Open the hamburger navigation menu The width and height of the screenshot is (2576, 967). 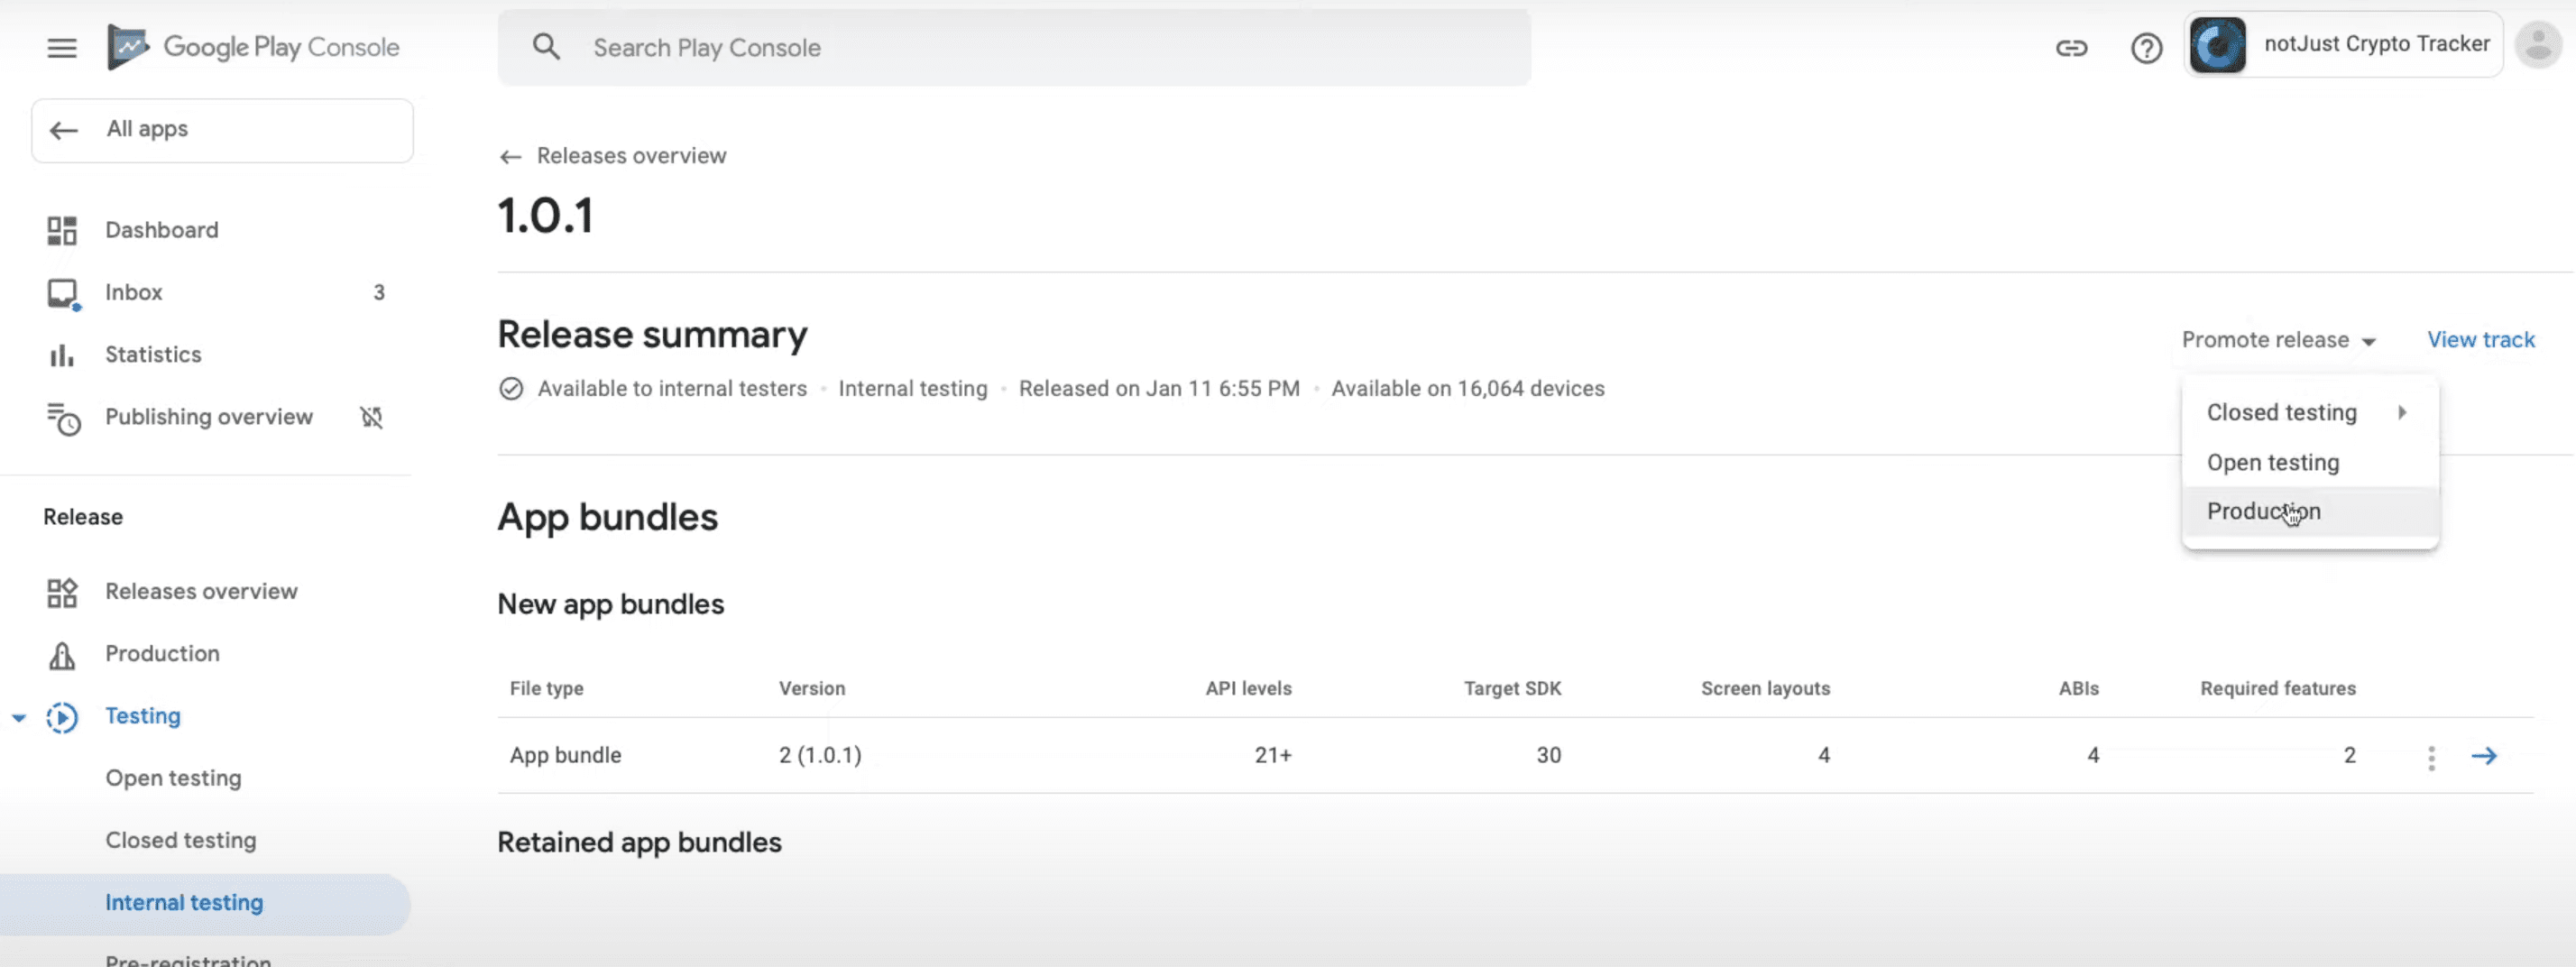coord(62,47)
